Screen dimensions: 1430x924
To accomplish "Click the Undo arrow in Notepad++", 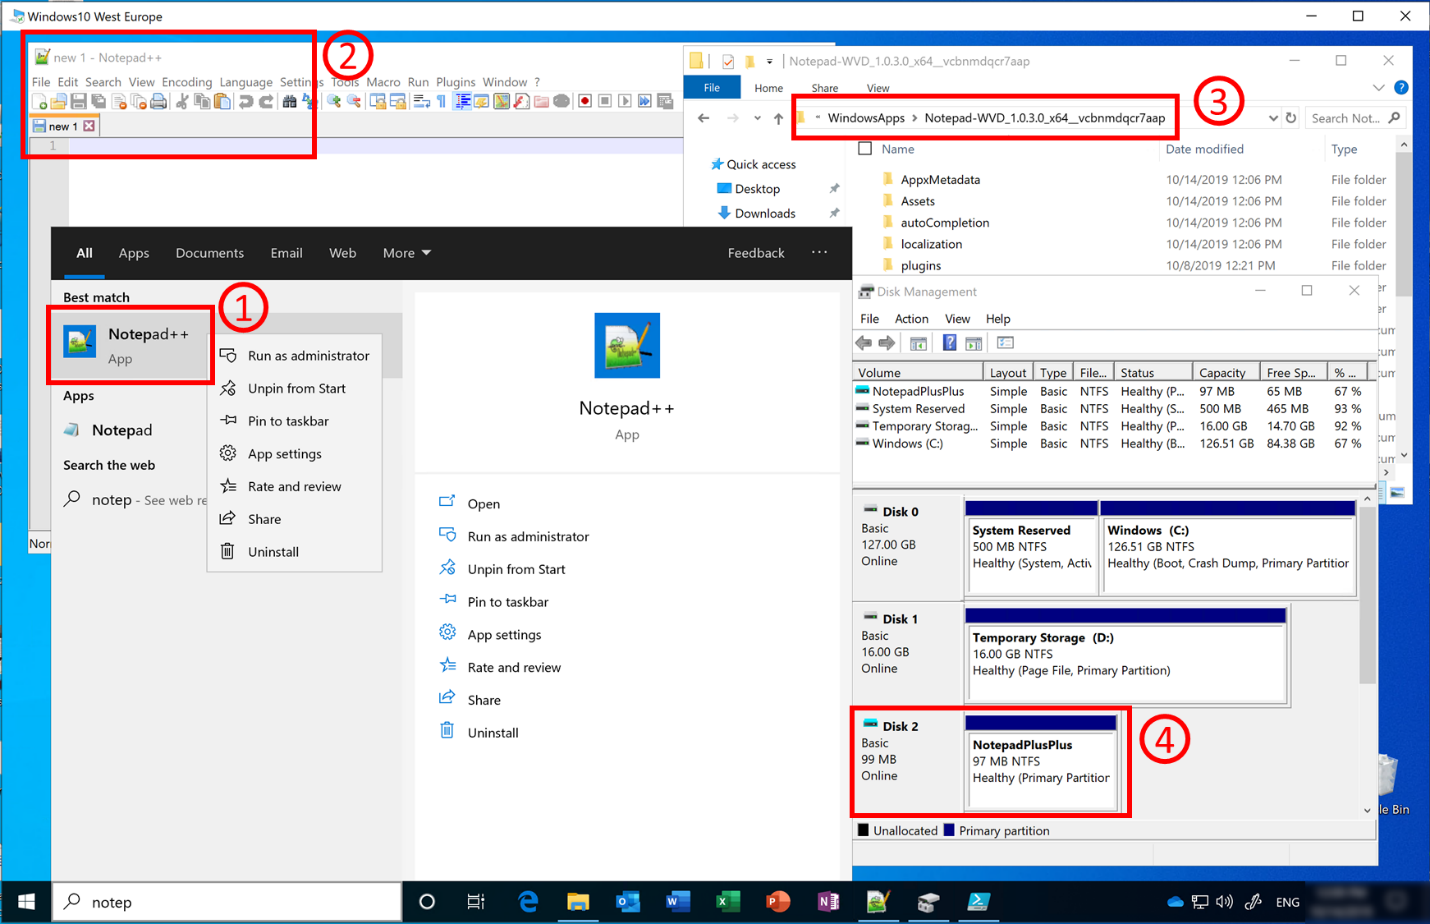I will coord(243,100).
